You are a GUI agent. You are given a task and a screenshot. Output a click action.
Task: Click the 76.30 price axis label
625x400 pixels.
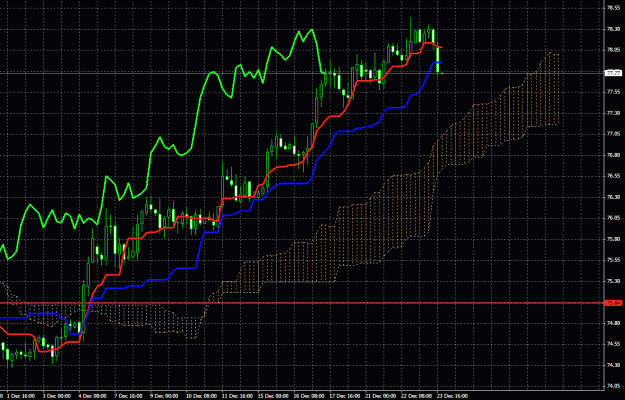[613, 197]
